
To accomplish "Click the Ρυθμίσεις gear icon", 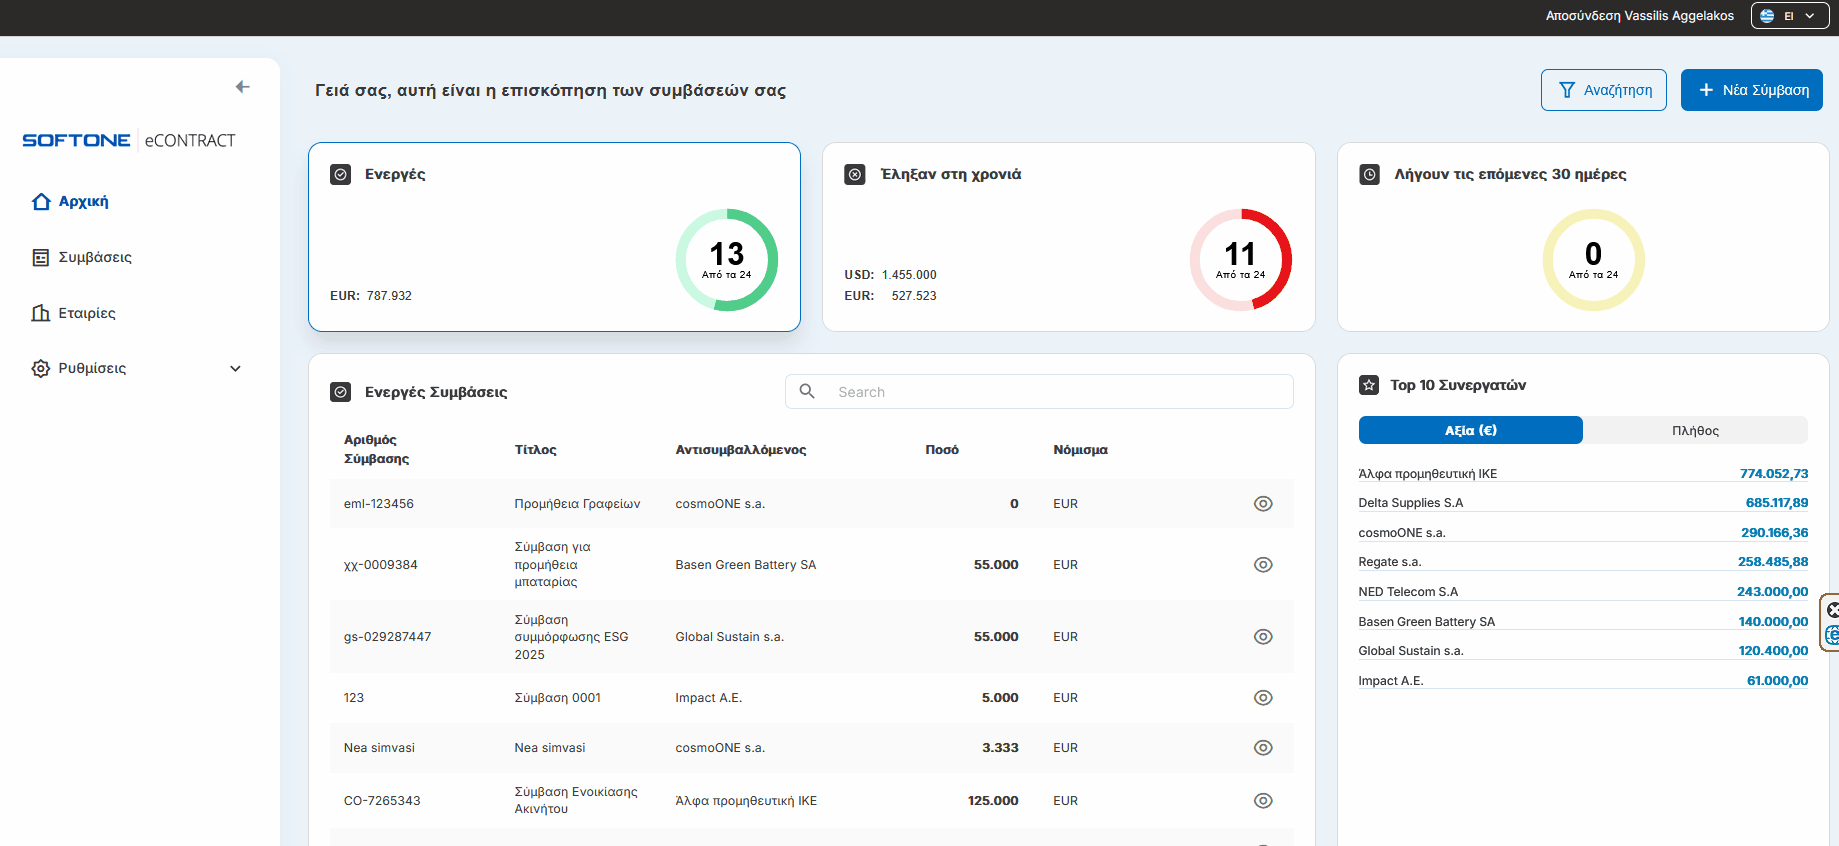I will coord(41,369).
